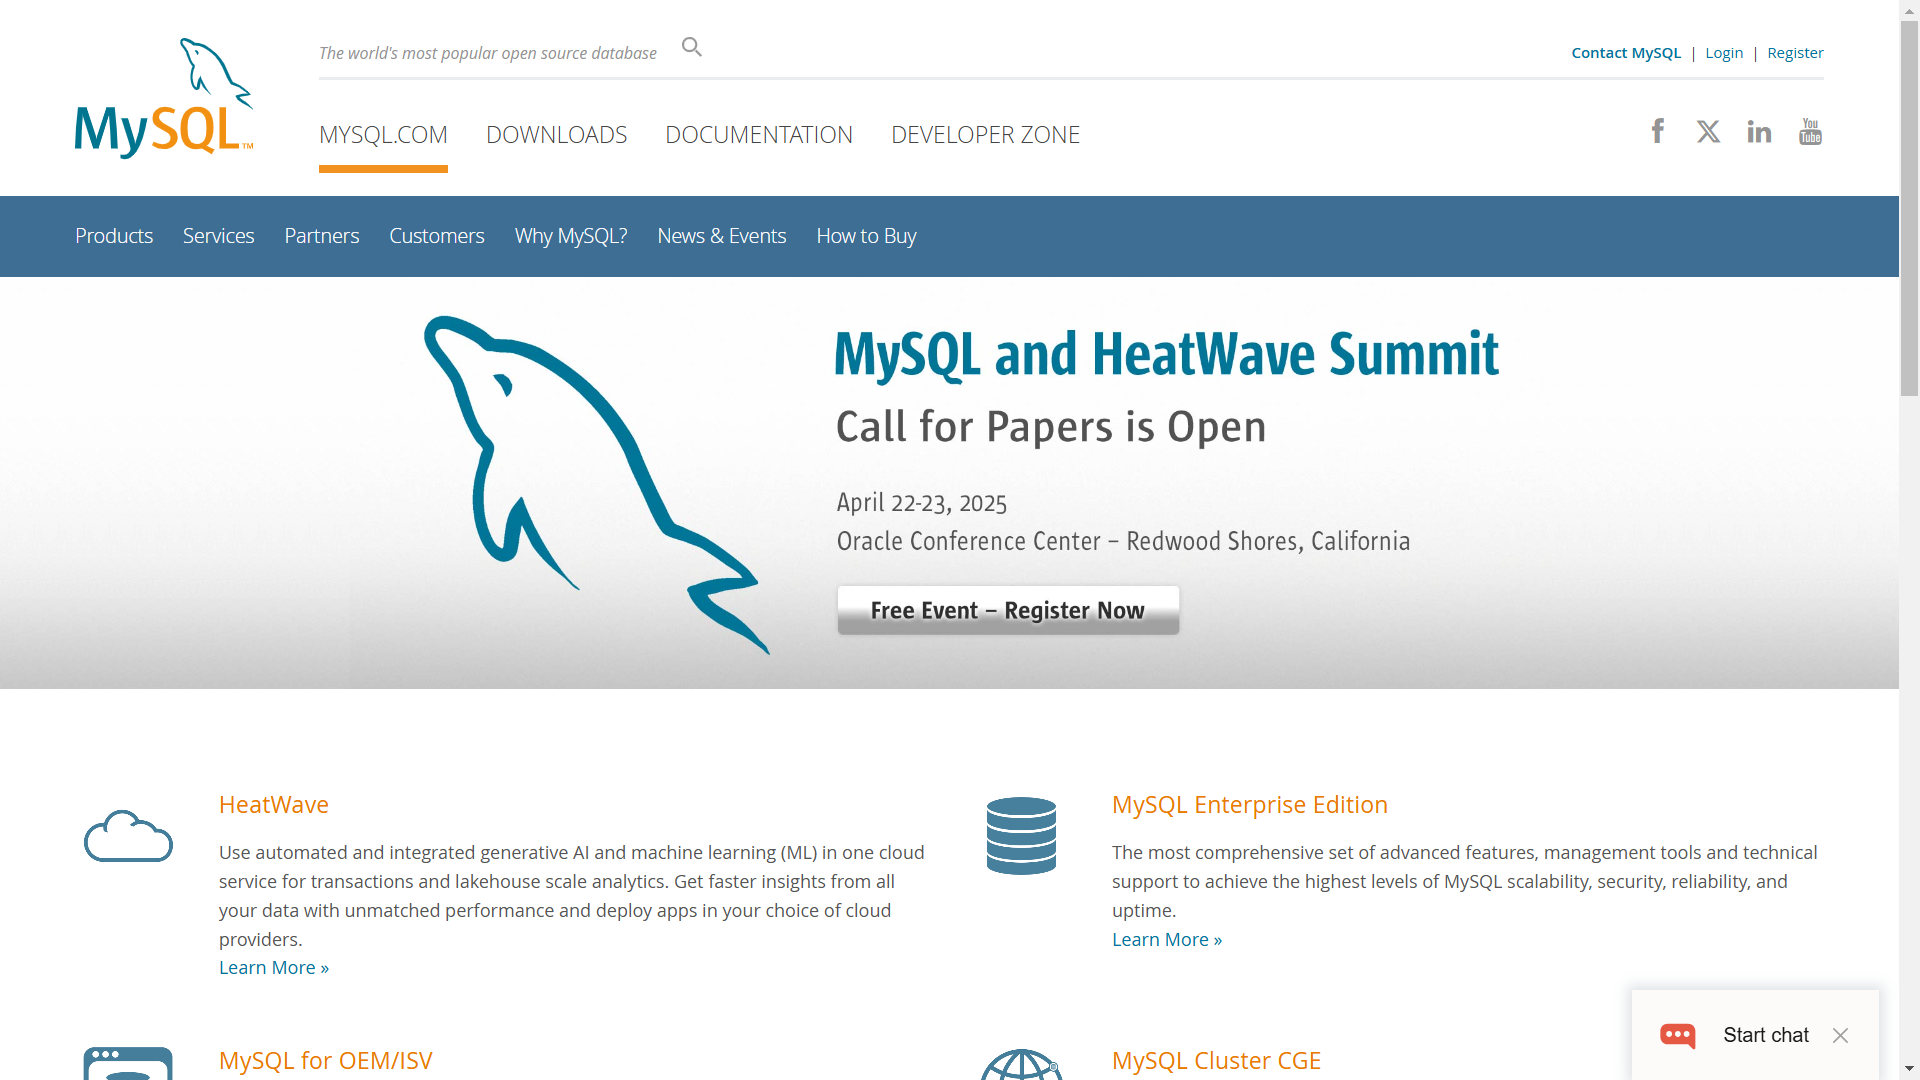
Task: Select the MYSQL.COM tab
Action: 383,135
